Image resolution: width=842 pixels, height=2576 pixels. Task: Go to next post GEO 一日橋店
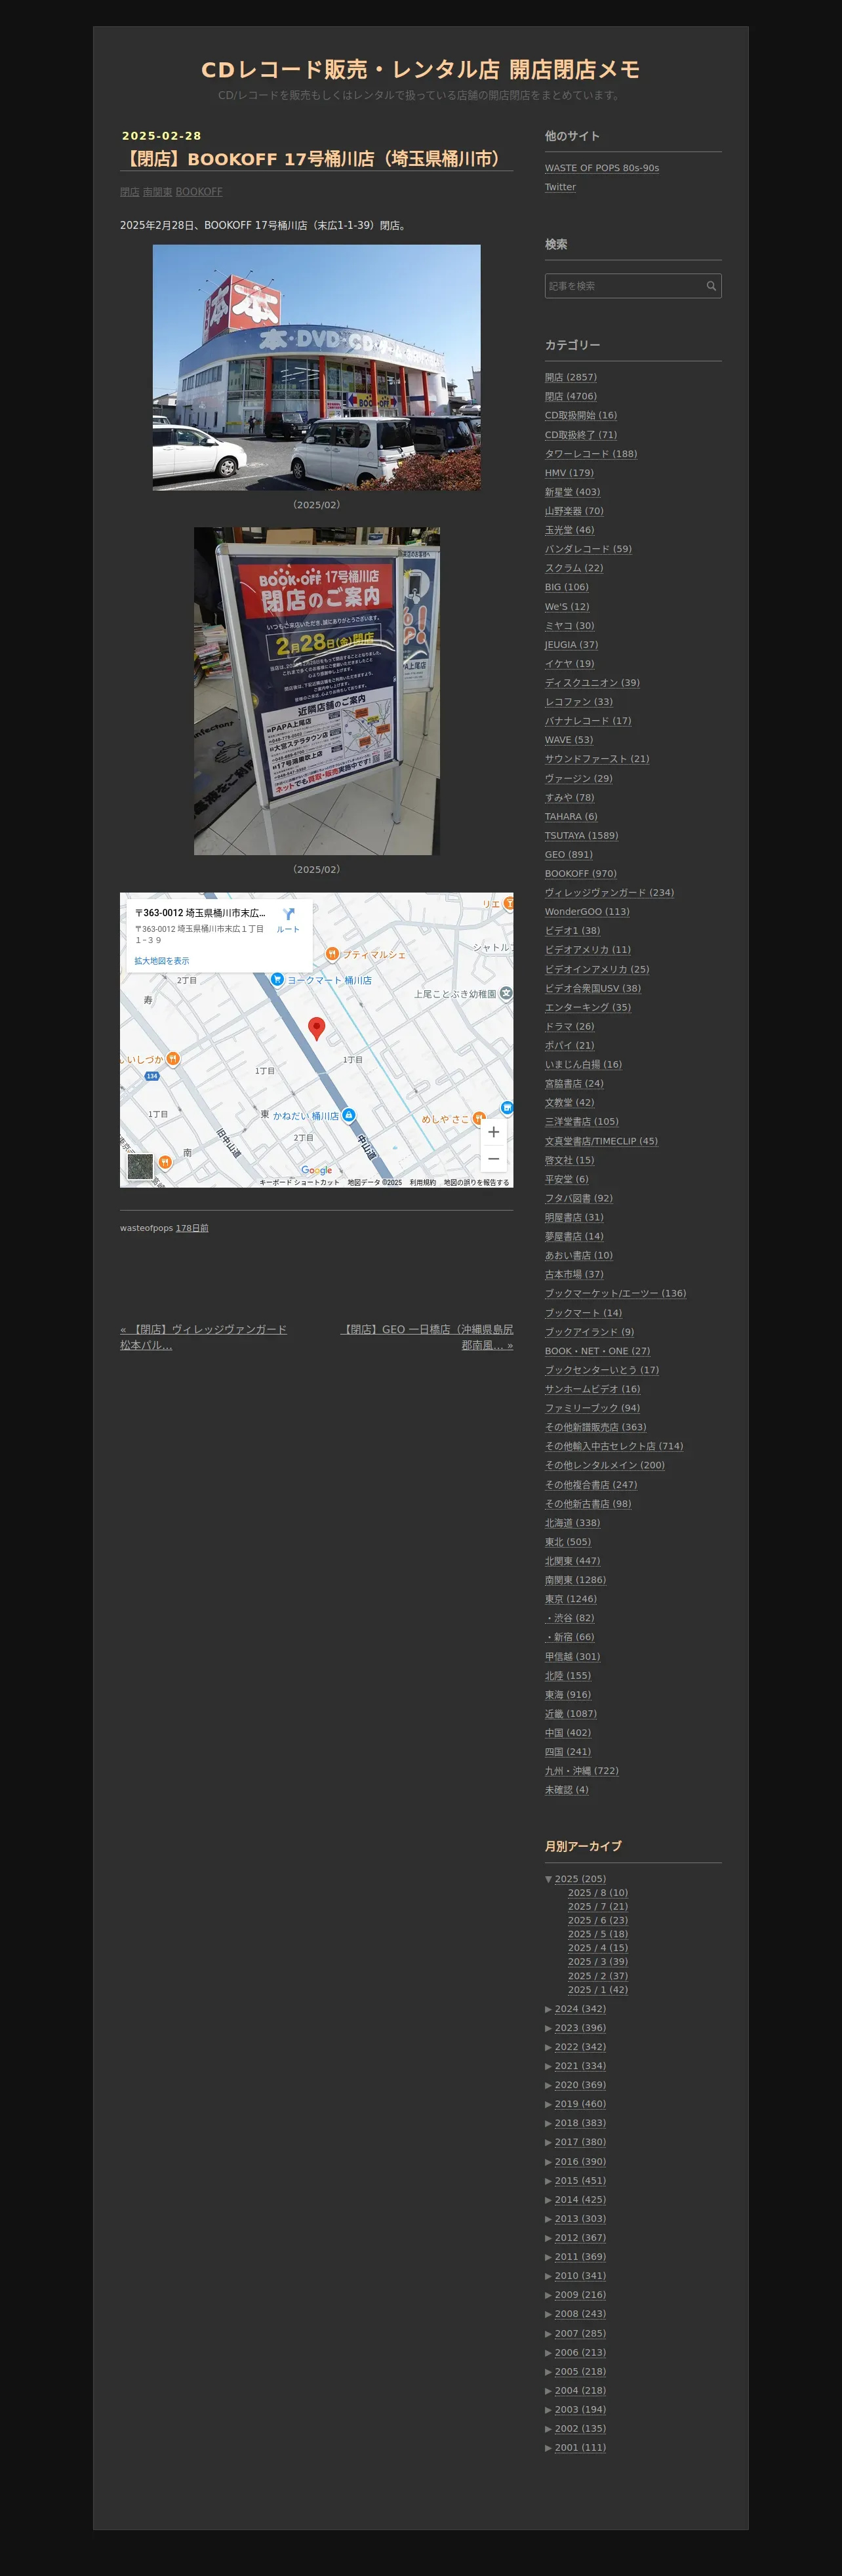click(x=427, y=1337)
